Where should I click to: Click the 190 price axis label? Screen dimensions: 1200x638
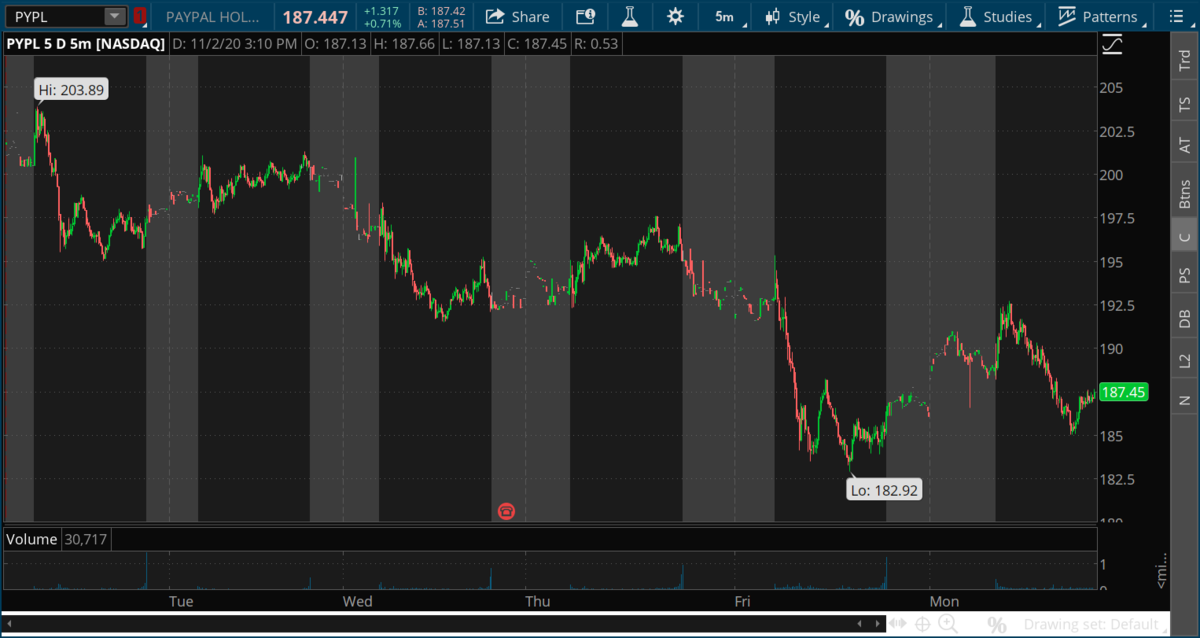coord(1112,349)
